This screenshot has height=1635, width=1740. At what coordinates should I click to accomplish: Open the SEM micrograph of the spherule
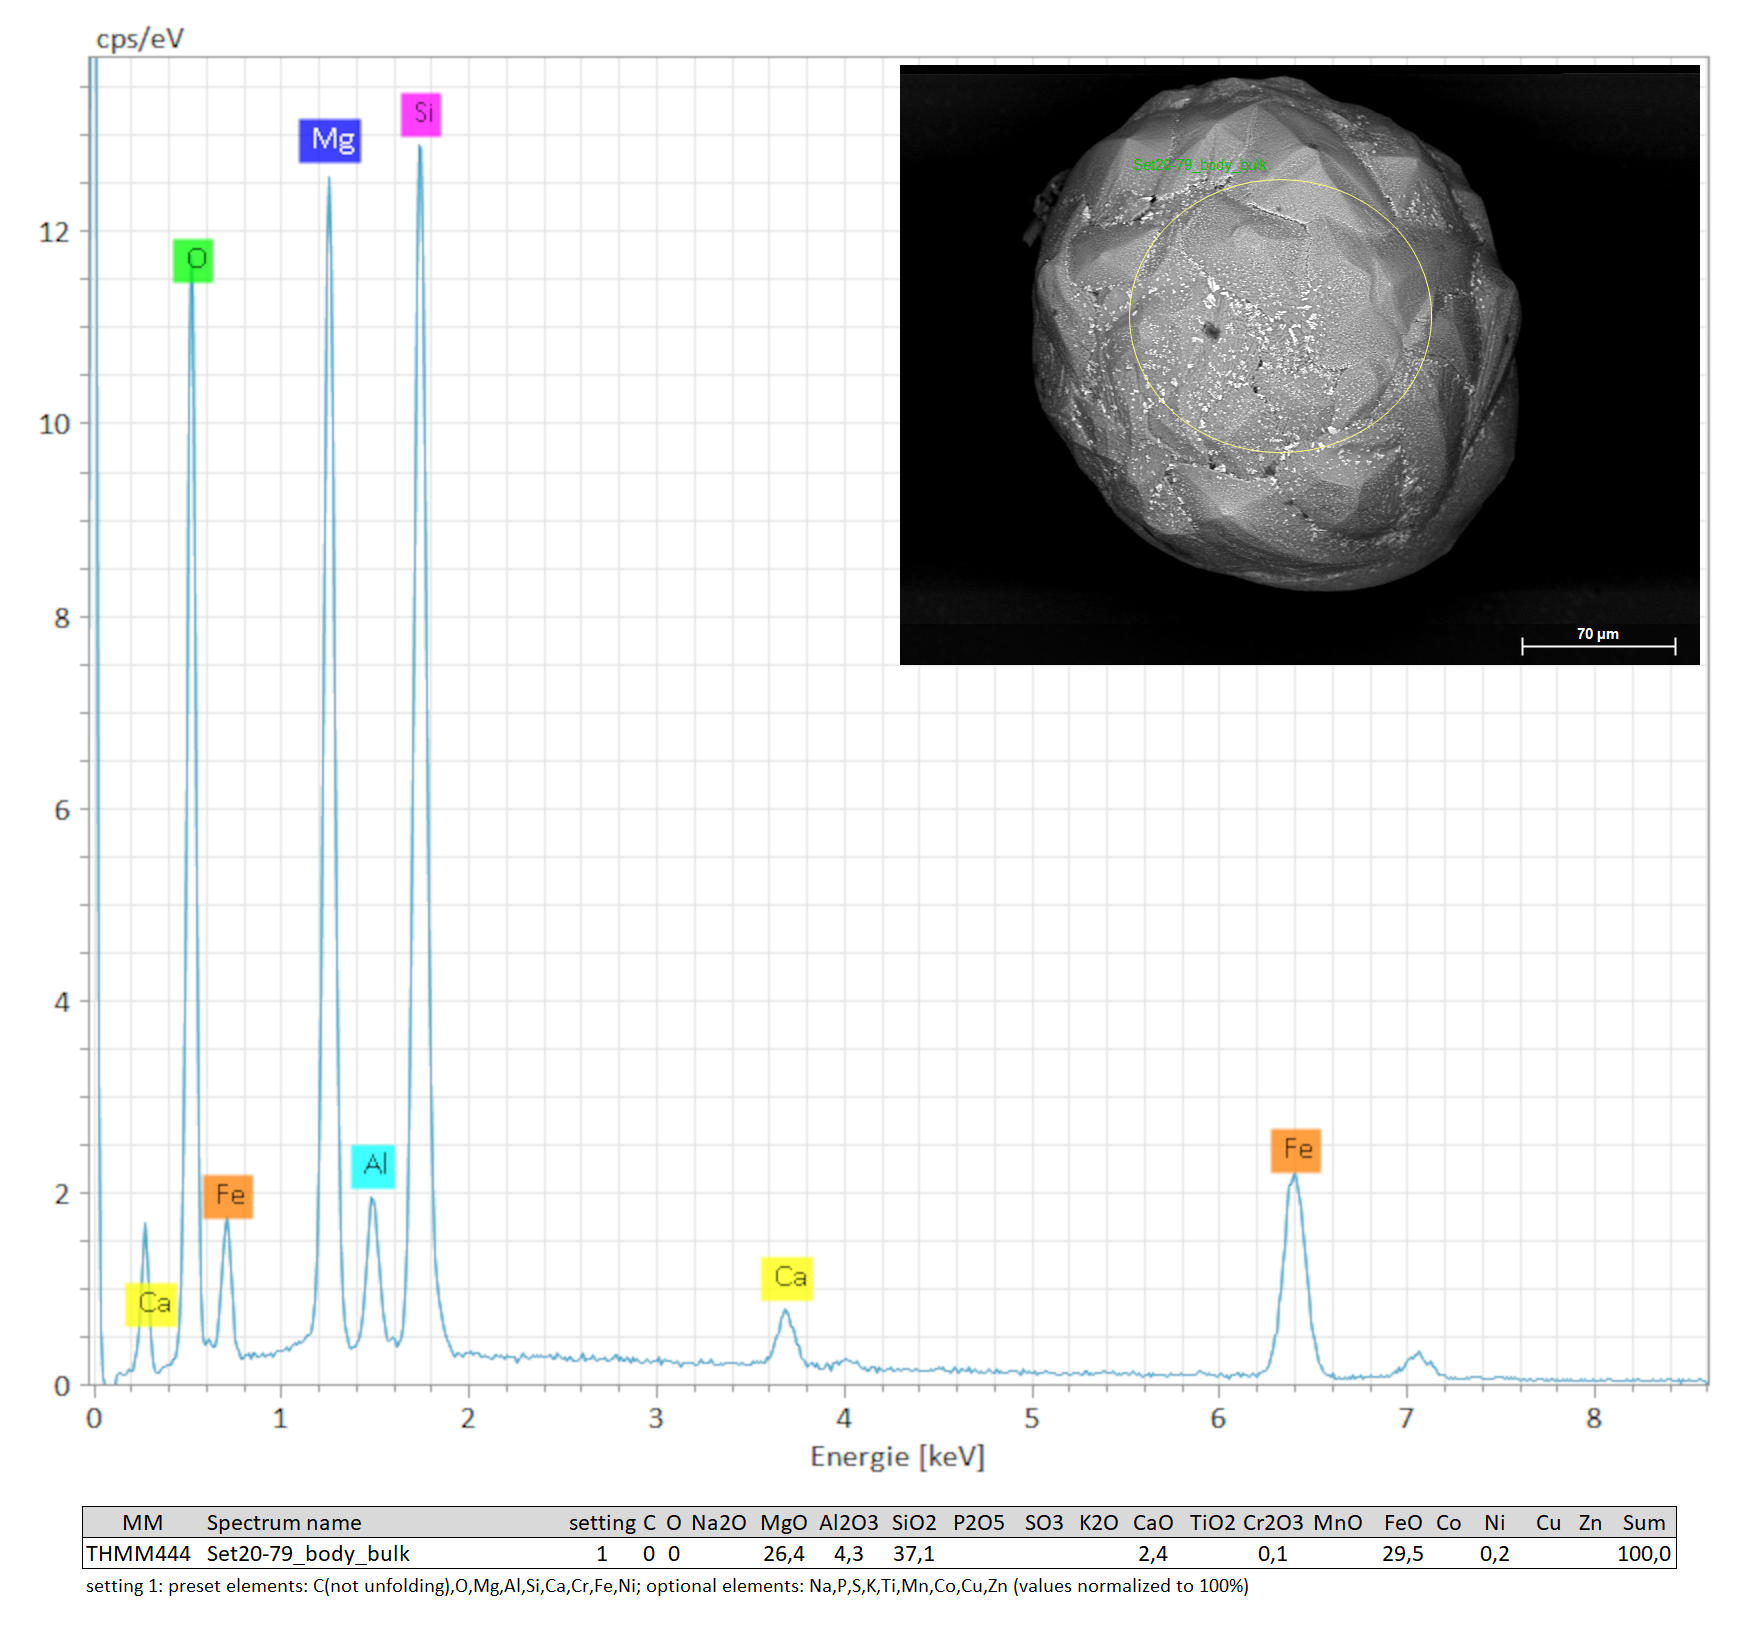[x=1298, y=364]
